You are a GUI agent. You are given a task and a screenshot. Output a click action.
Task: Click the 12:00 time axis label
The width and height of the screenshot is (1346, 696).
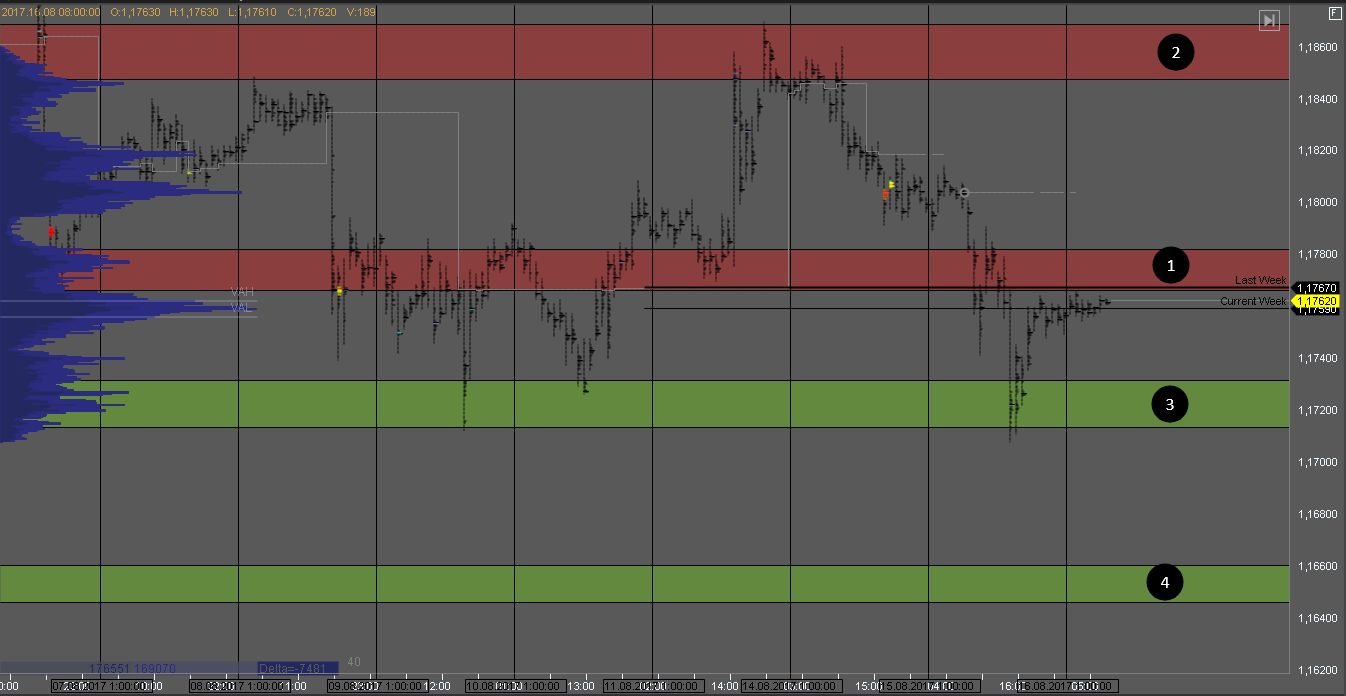pos(438,687)
